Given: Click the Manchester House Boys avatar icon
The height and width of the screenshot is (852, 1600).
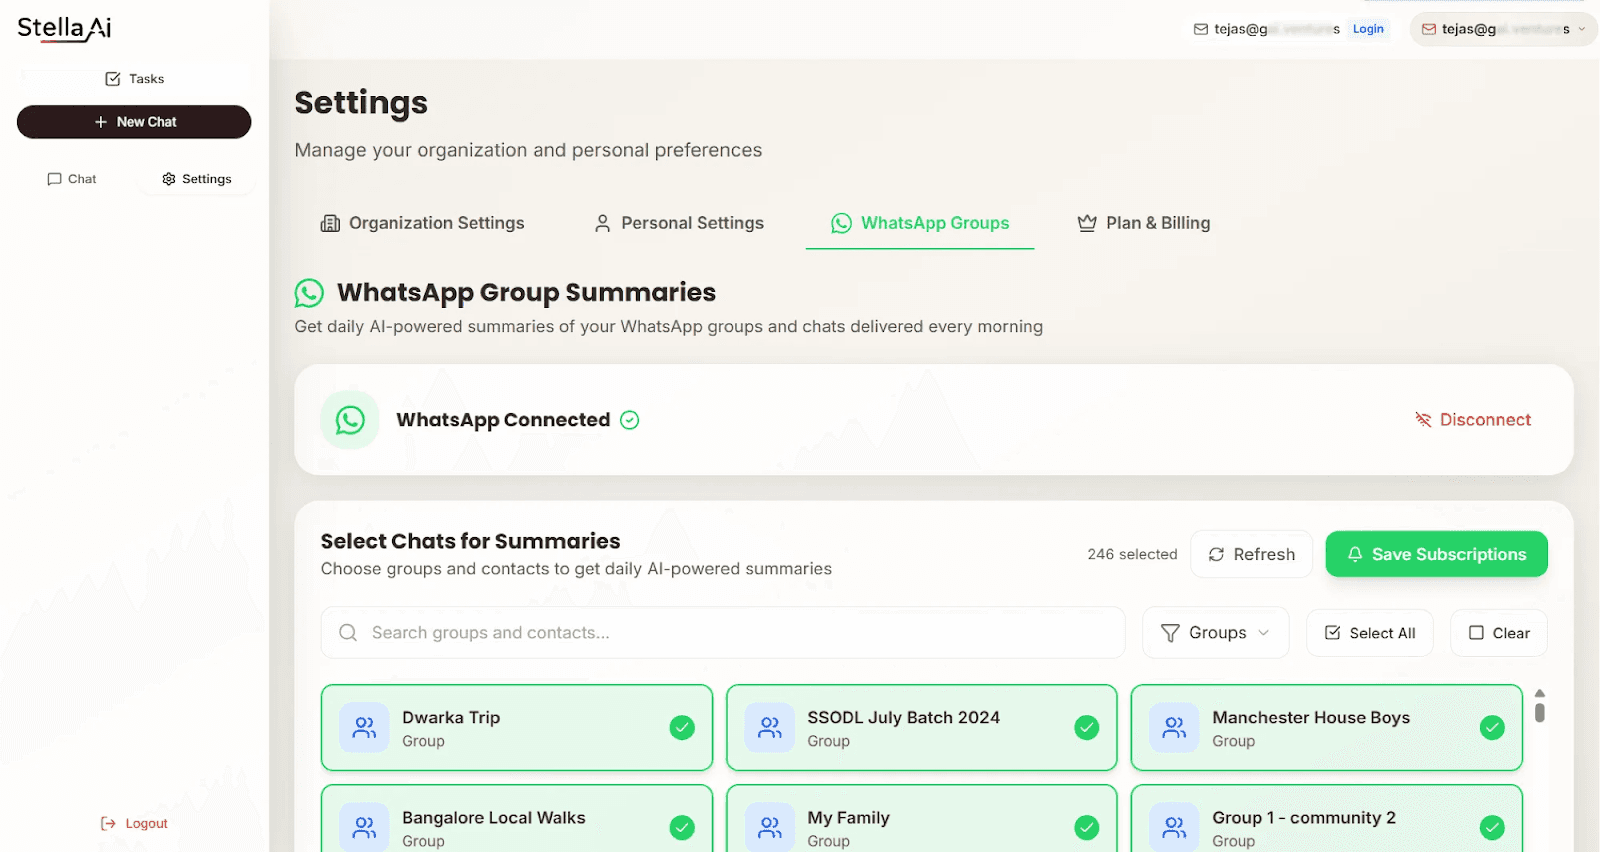Looking at the screenshot, I should (x=1174, y=727).
